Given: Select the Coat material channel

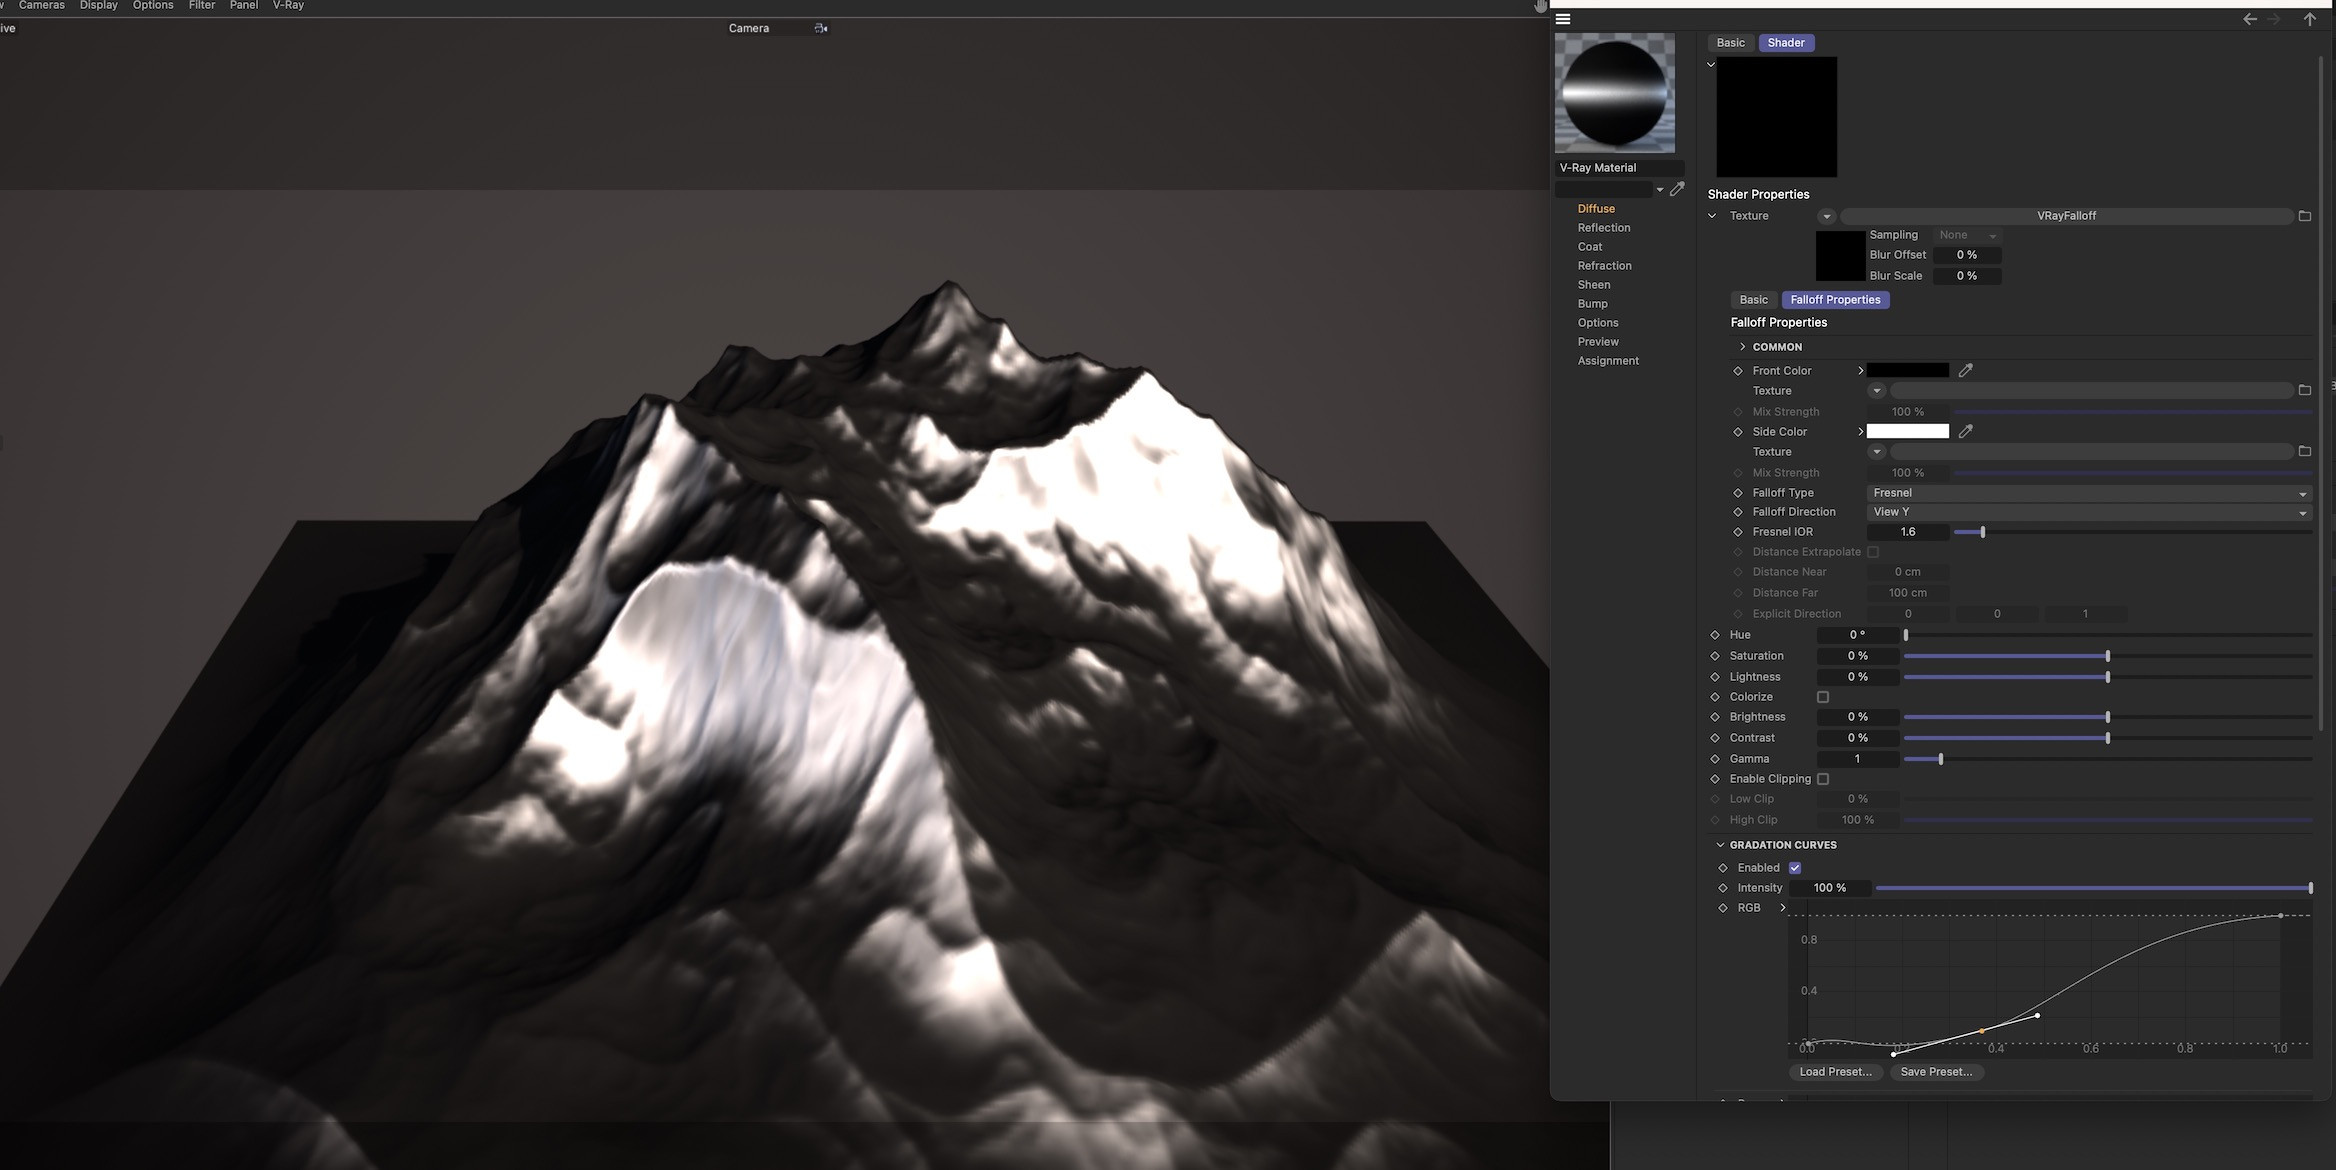Looking at the screenshot, I should pos(1590,247).
